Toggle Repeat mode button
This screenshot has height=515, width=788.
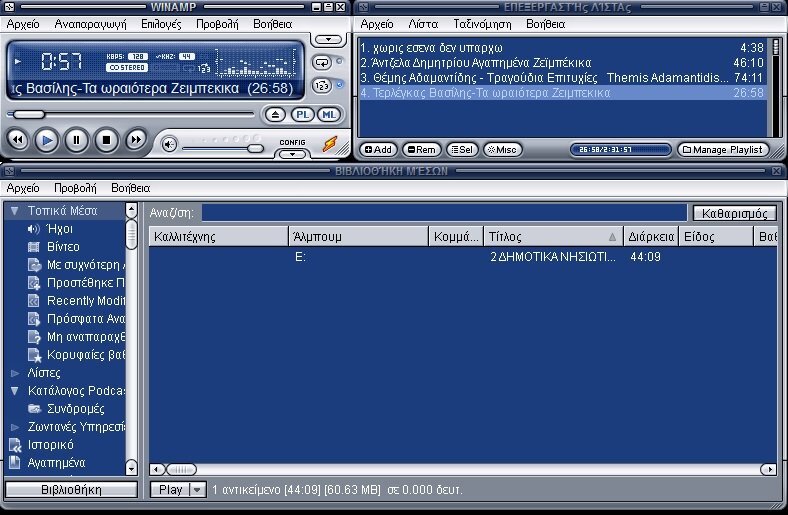coord(322,63)
